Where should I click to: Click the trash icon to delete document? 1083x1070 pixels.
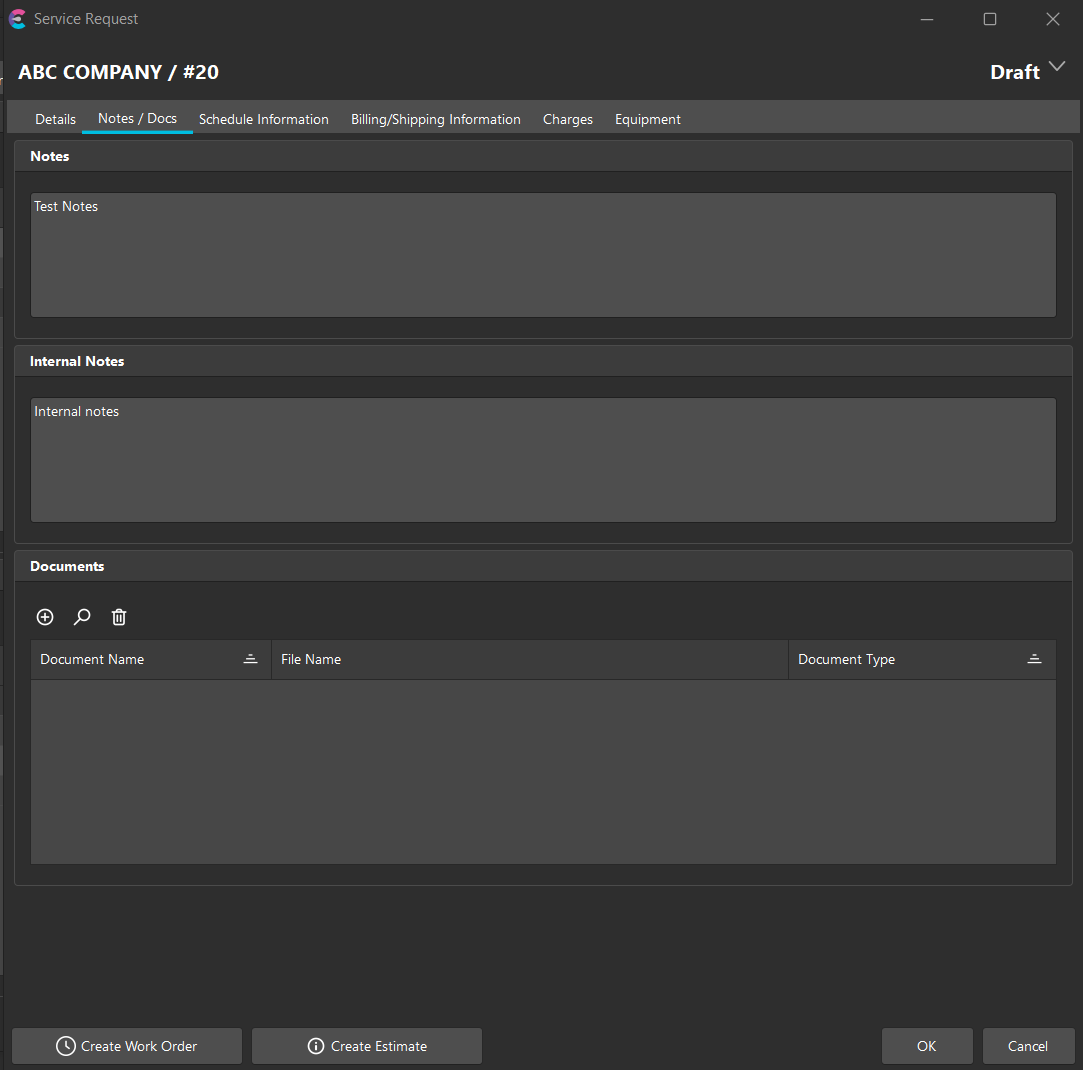(119, 617)
